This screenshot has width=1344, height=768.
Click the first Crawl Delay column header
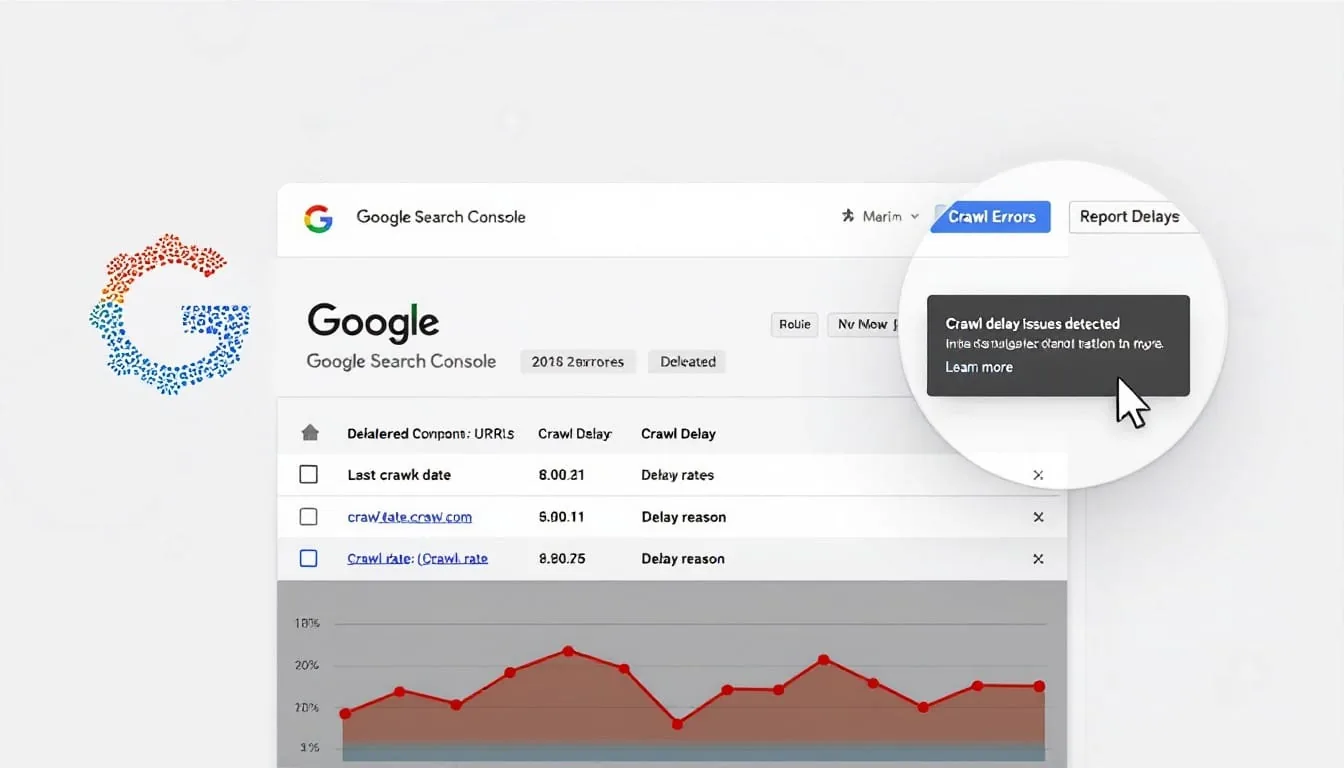click(x=575, y=434)
